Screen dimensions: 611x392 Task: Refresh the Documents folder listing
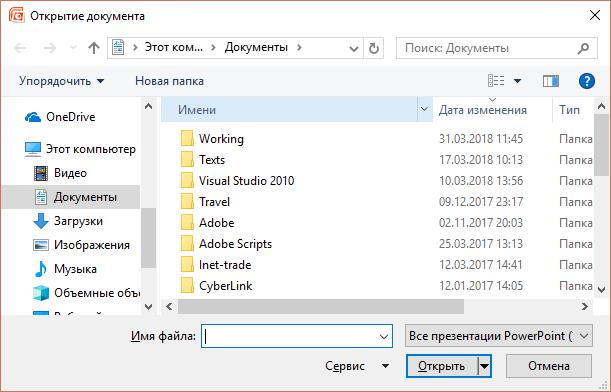coord(374,48)
